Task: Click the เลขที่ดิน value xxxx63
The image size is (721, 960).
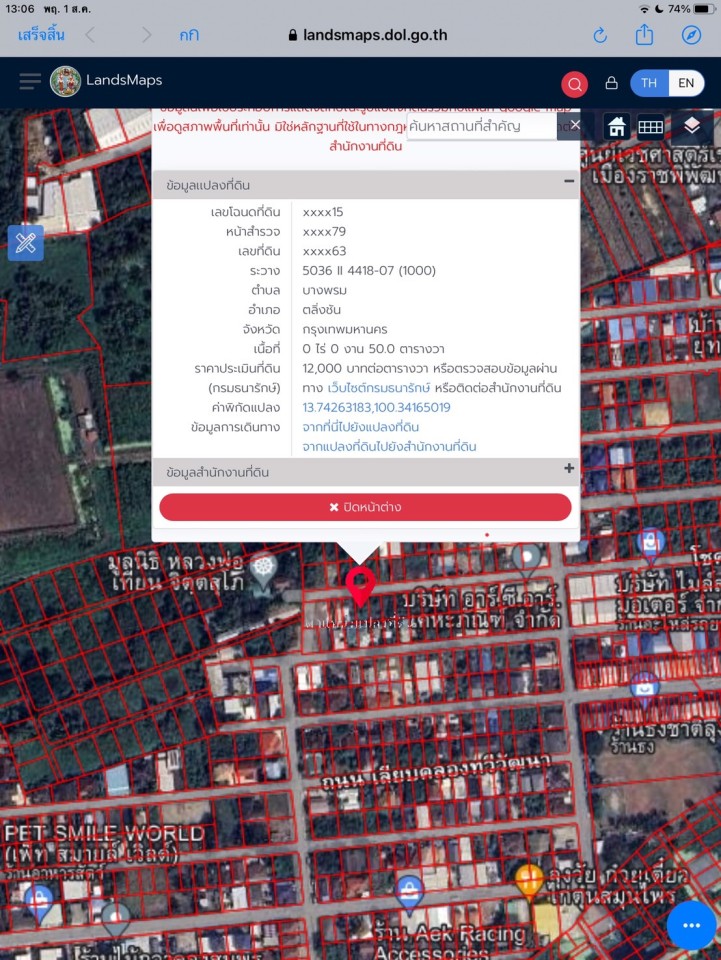Action: point(324,251)
